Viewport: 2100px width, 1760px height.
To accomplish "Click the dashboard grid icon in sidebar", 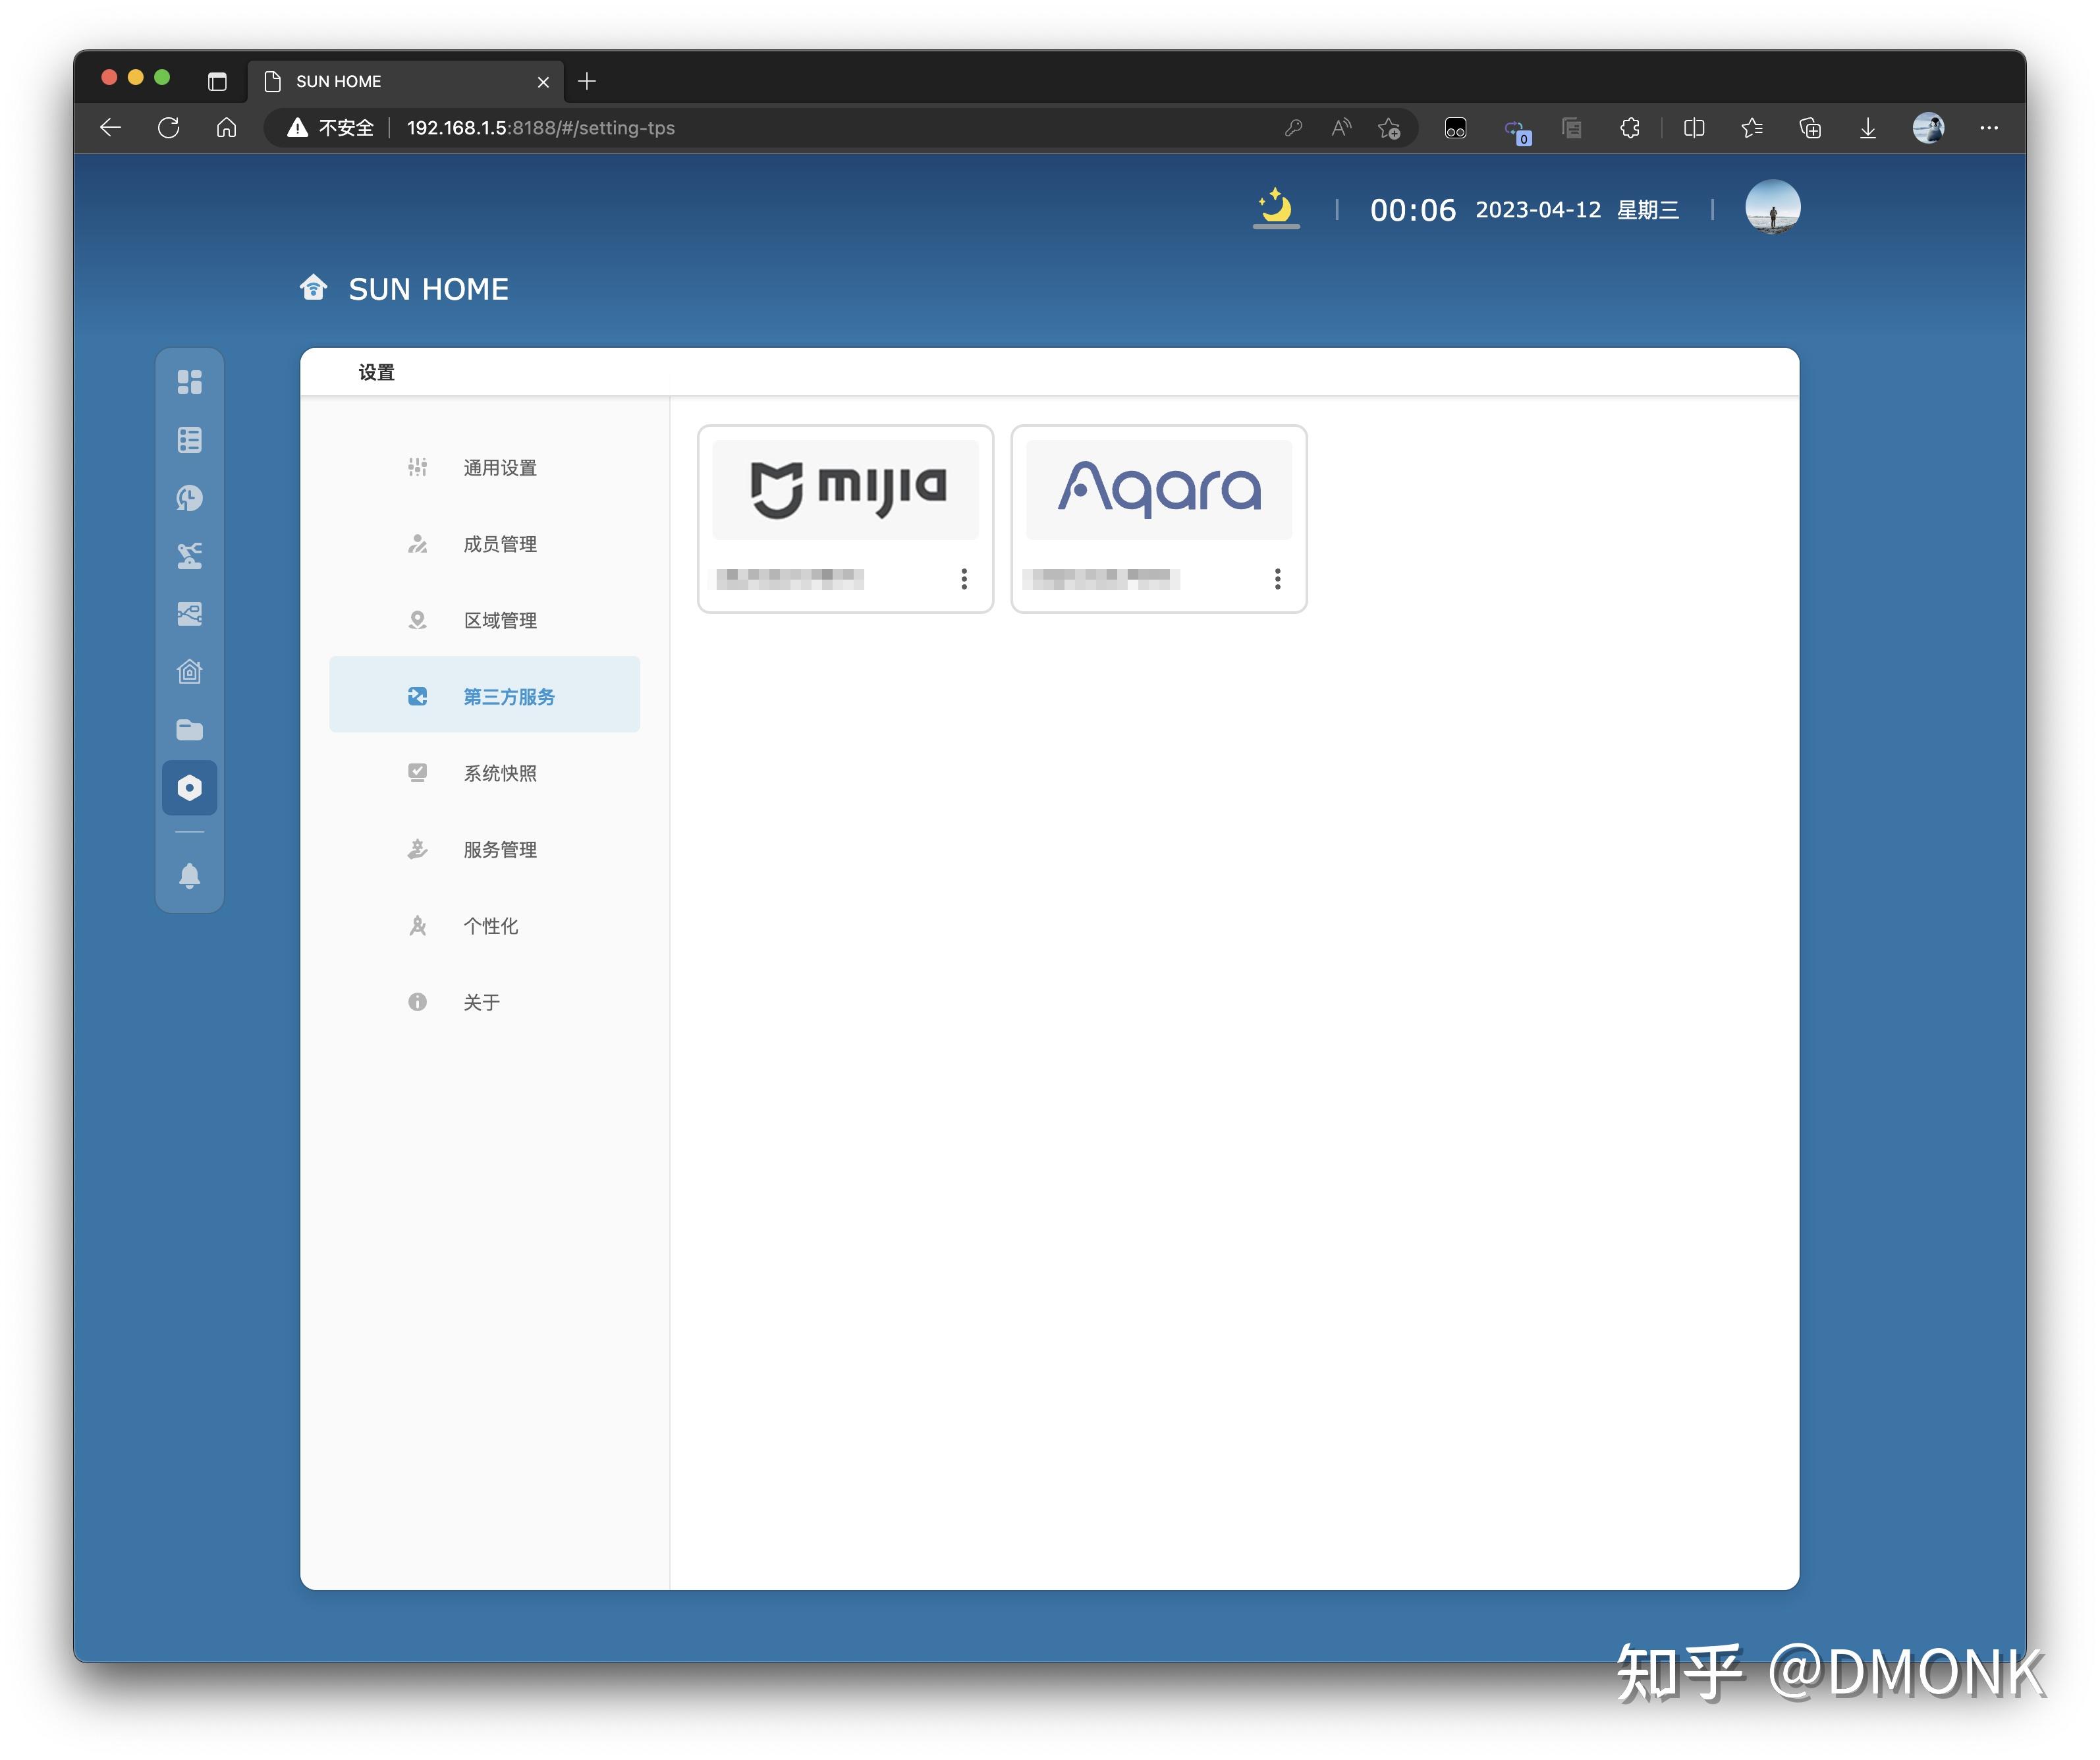I will click(x=189, y=382).
